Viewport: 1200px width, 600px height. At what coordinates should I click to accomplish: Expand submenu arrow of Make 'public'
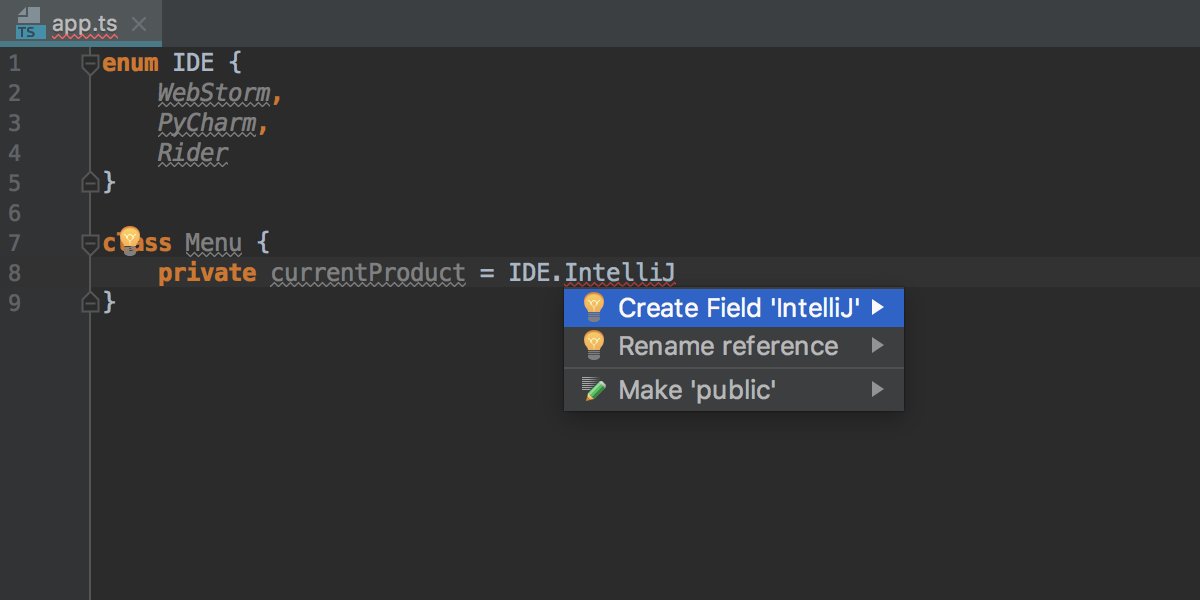pos(878,390)
